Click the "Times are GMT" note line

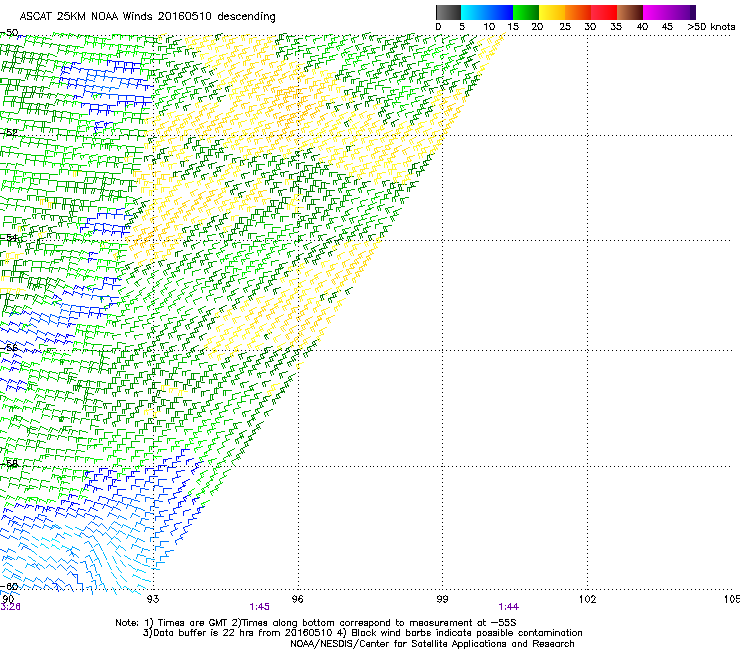(316, 623)
